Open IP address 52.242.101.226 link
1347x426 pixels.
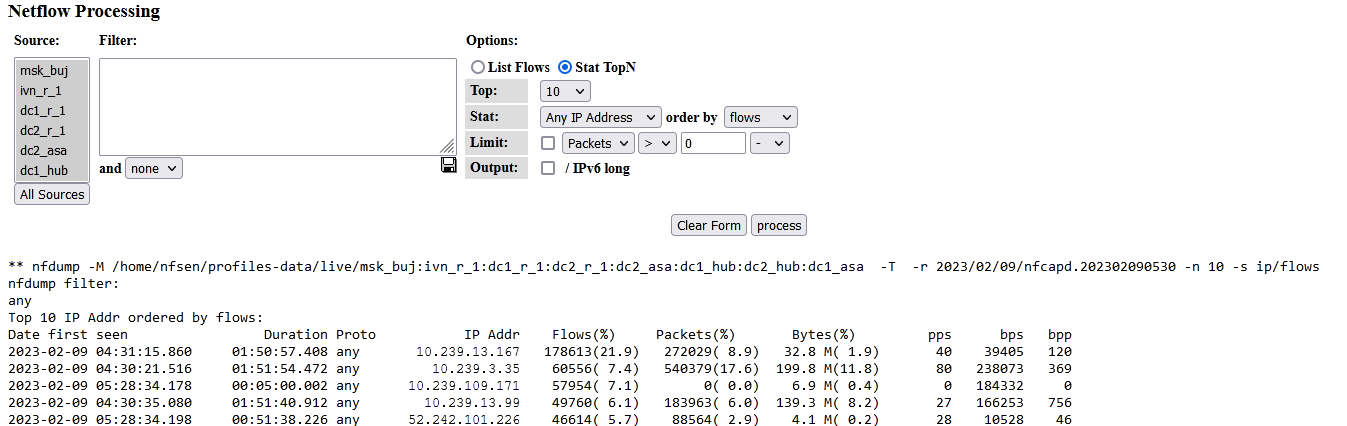click(464, 419)
